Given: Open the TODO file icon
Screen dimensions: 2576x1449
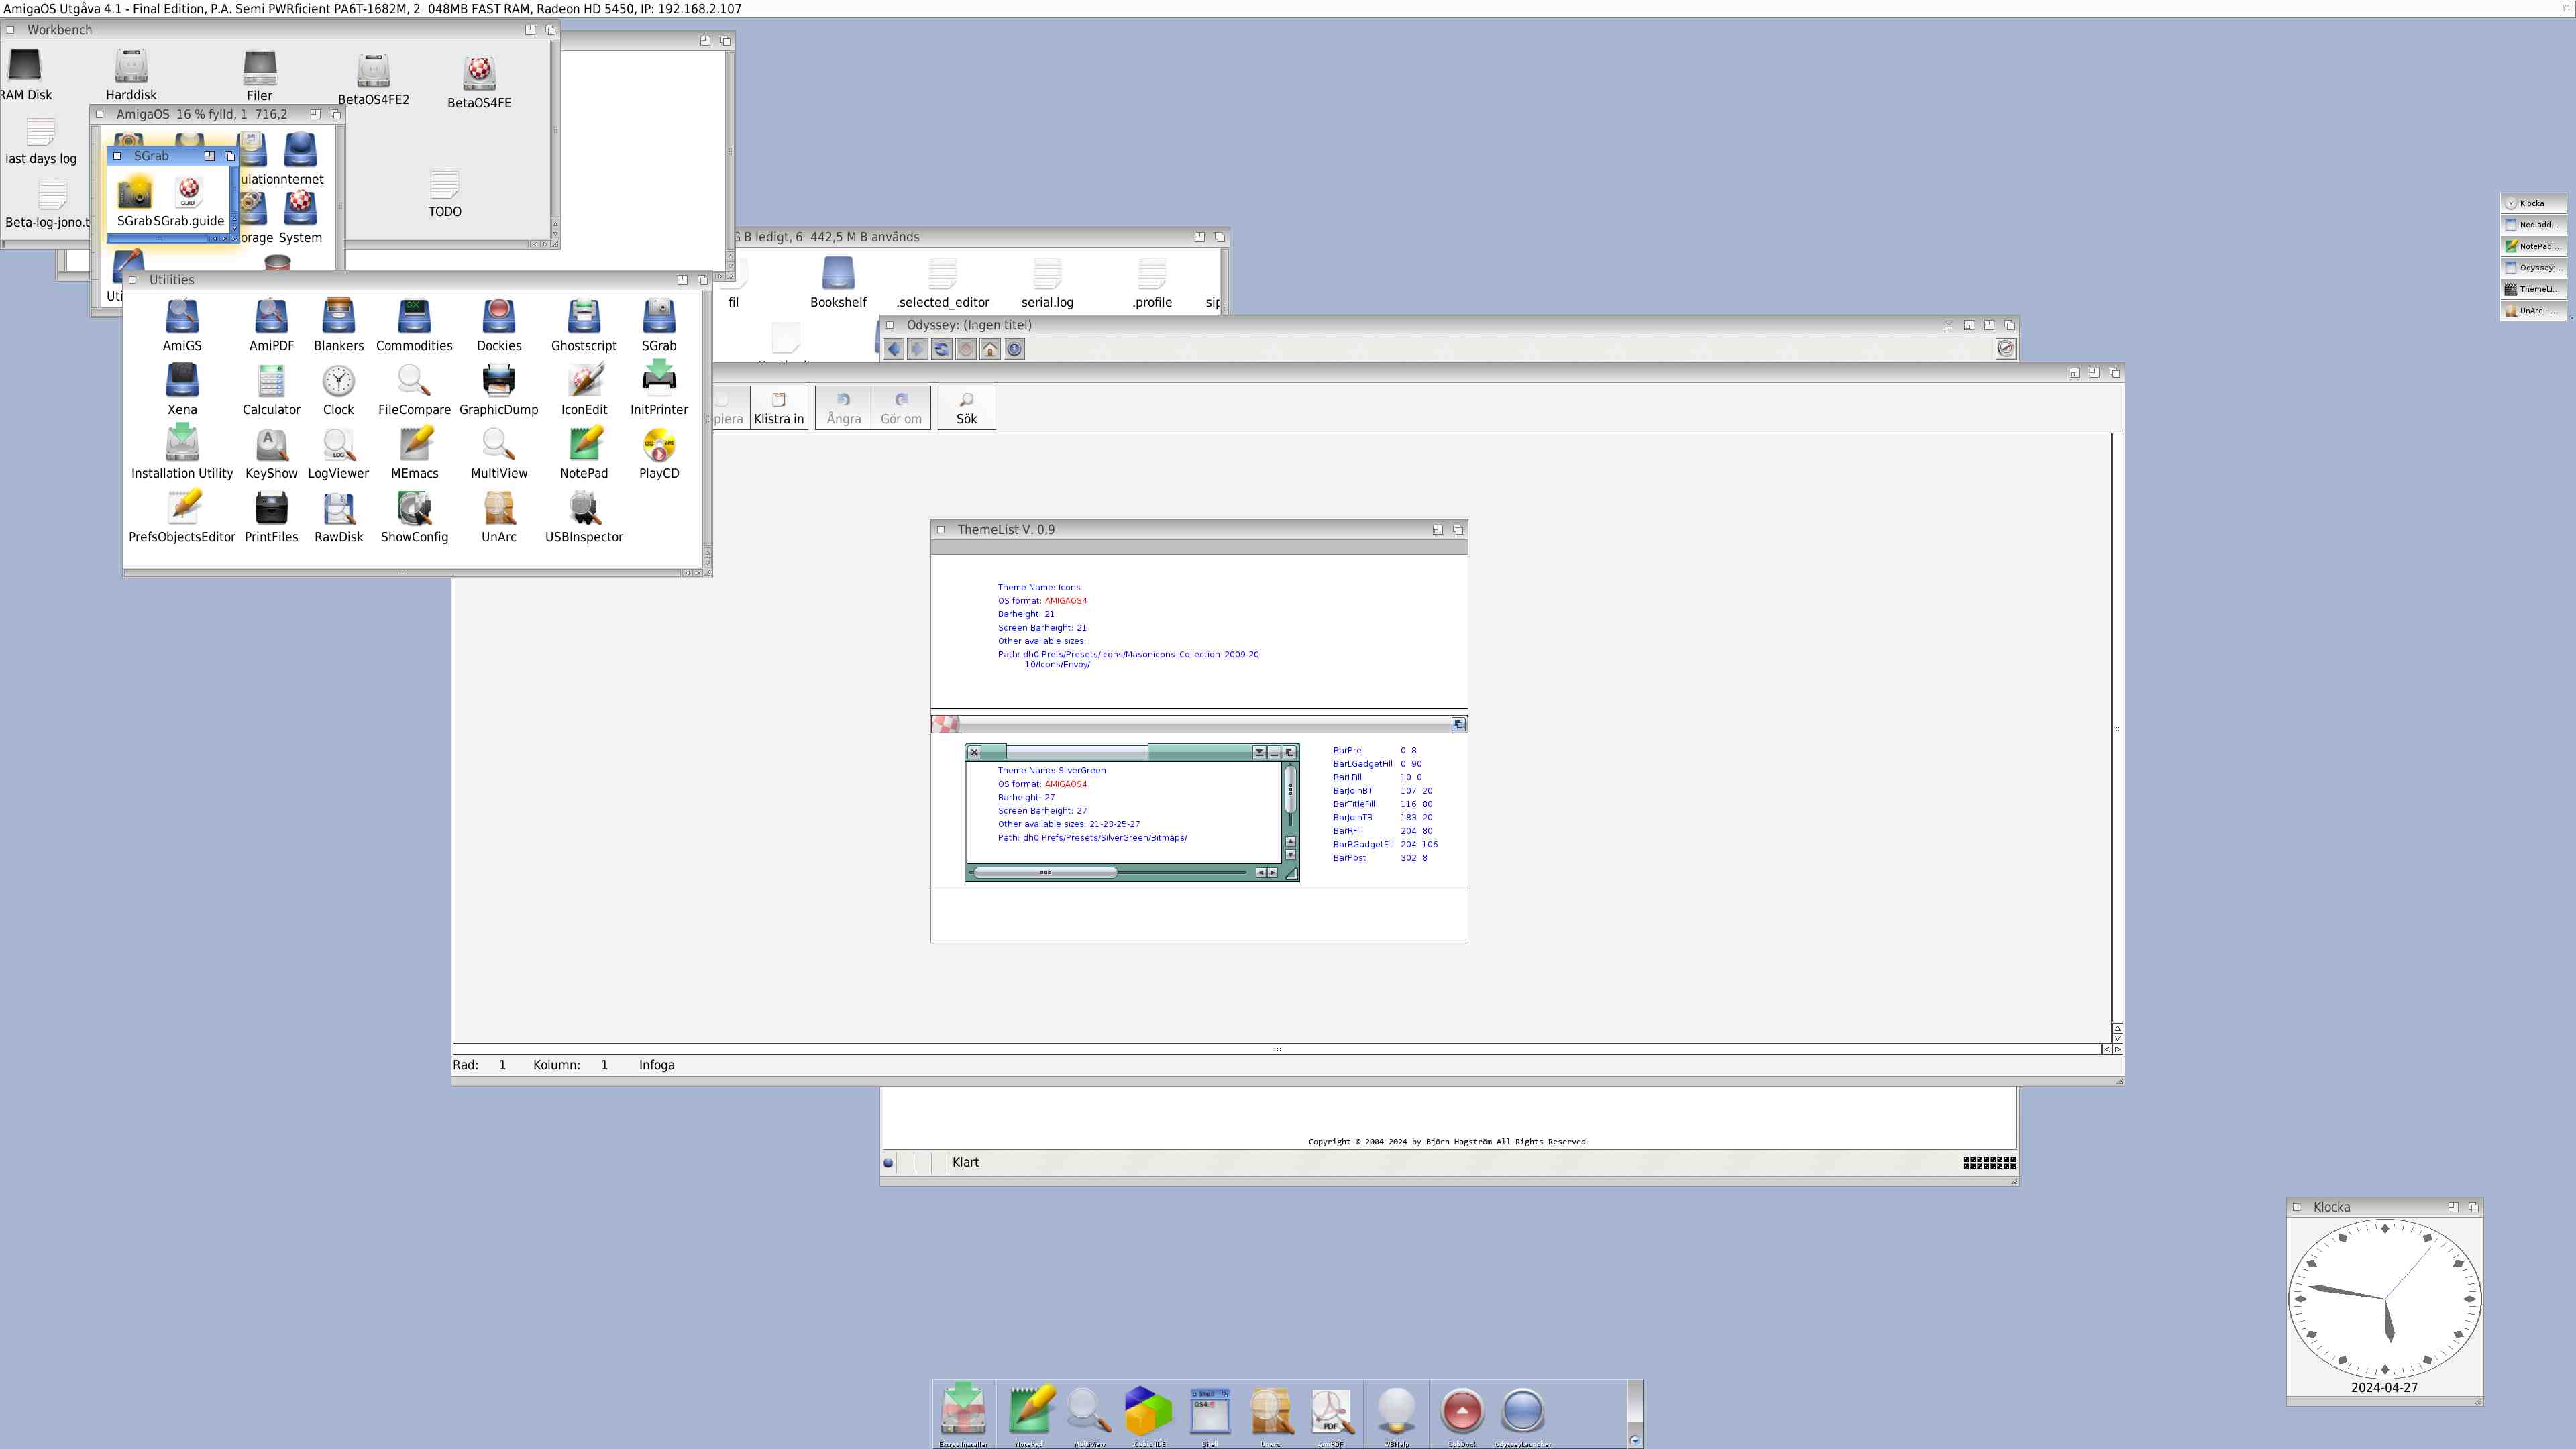Looking at the screenshot, I should 445,186.
